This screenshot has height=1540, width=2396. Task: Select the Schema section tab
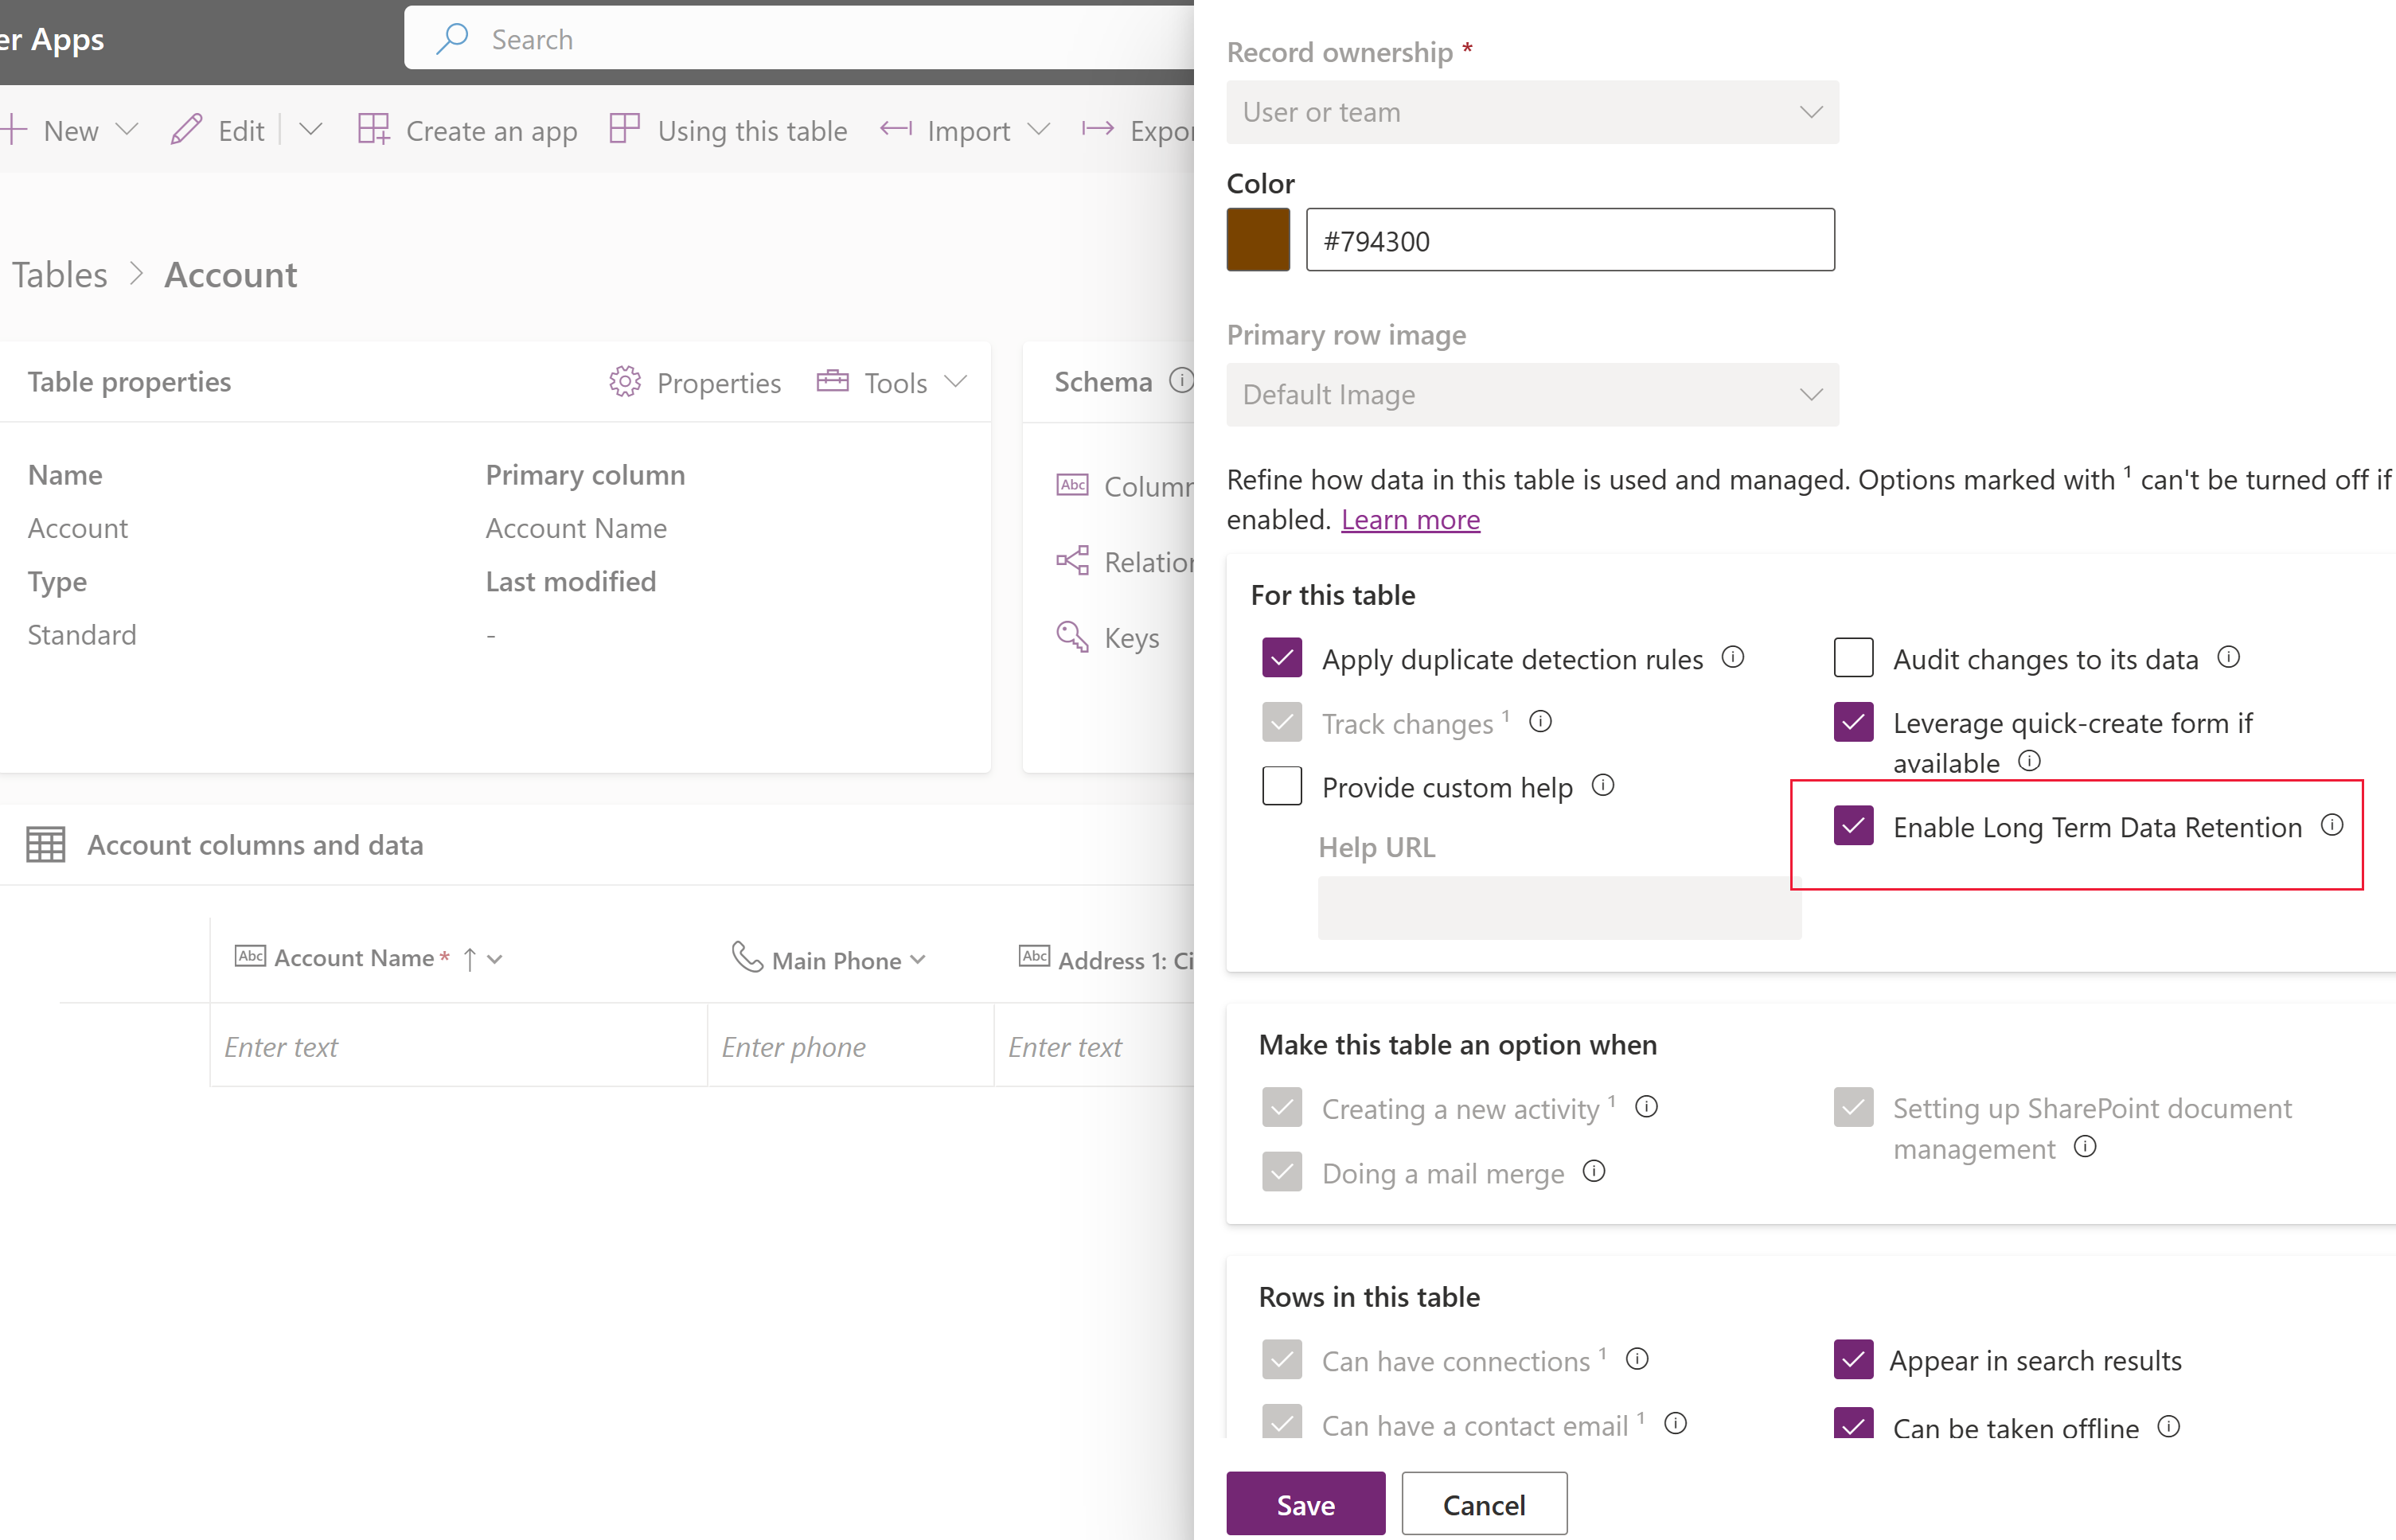point(1102,380)
